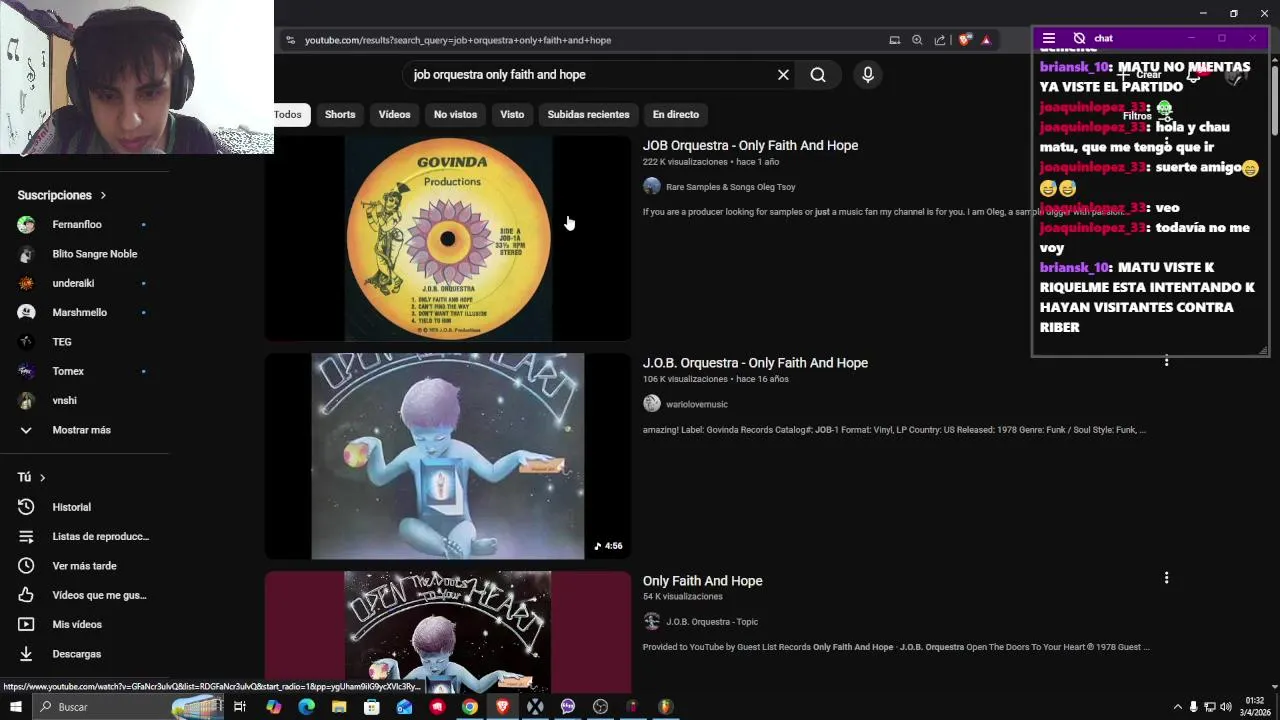Select the Shorts filter chip
Viewport: 1280px width, 720px height.
click(340, 114)
